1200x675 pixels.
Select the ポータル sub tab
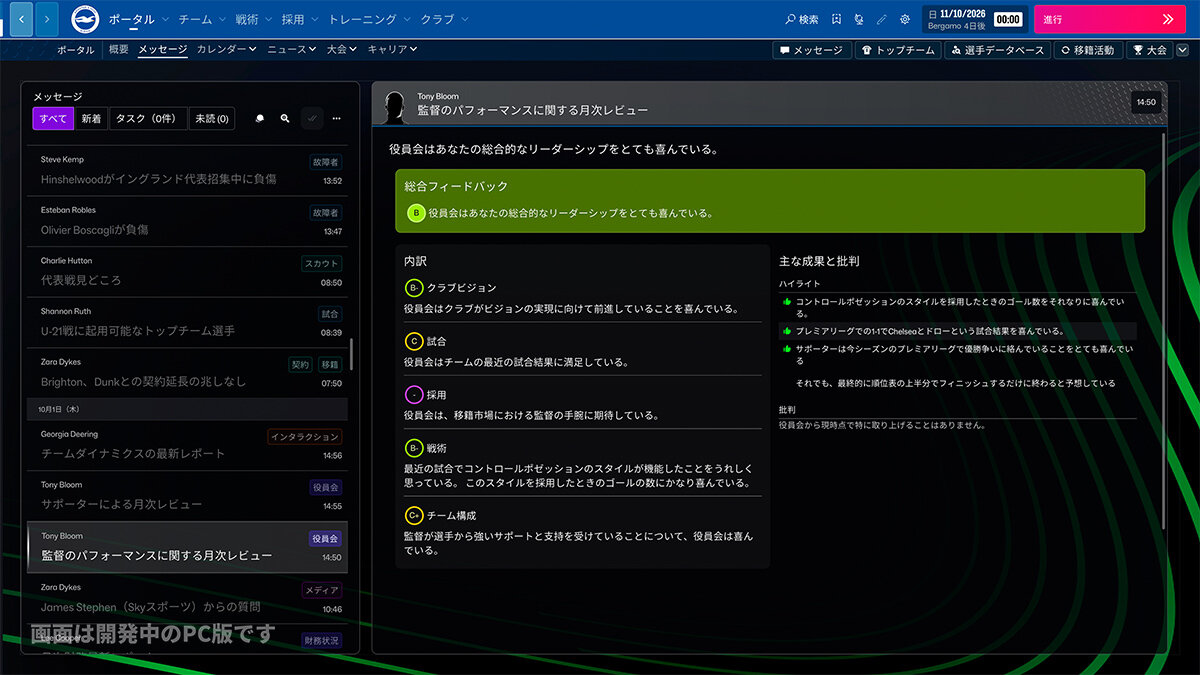coord(76,49)
